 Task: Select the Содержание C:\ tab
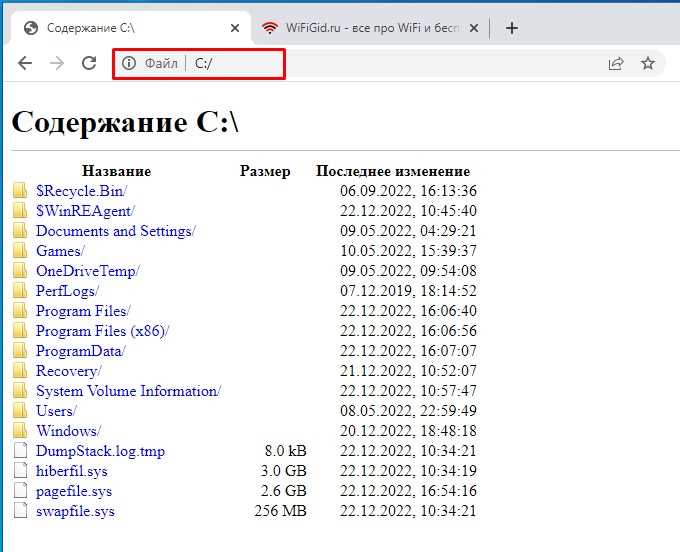[130, 28]
